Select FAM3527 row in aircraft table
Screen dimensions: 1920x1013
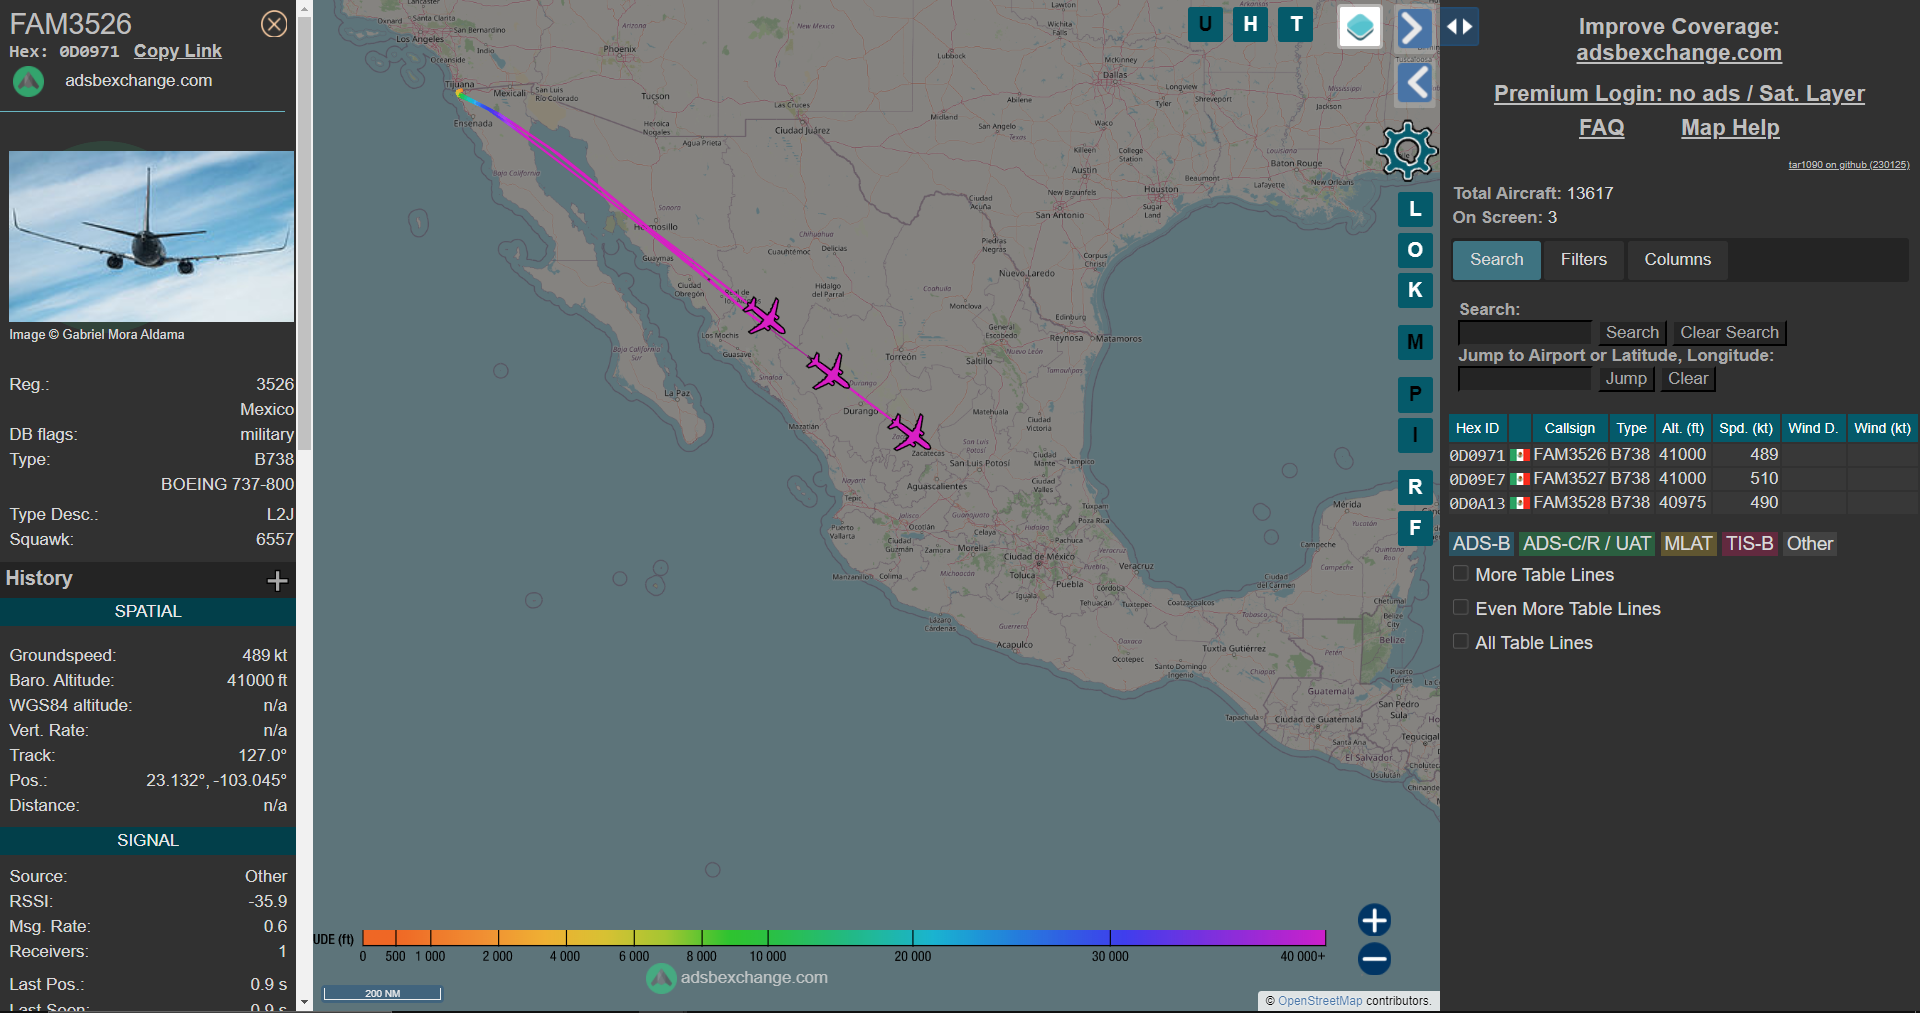coord(1683,479)
